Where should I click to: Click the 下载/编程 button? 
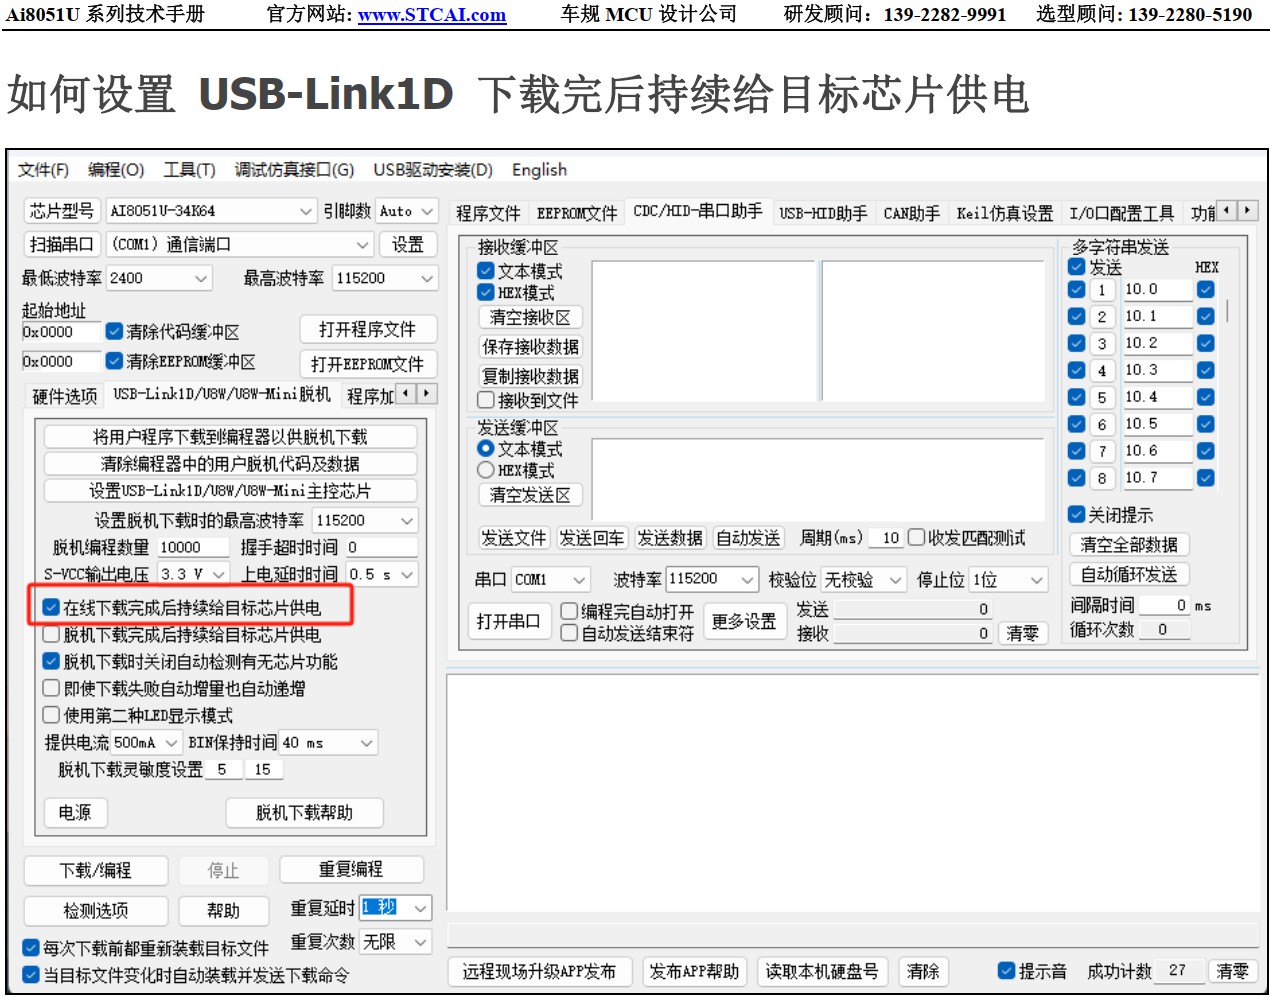[x=95, y=870]
